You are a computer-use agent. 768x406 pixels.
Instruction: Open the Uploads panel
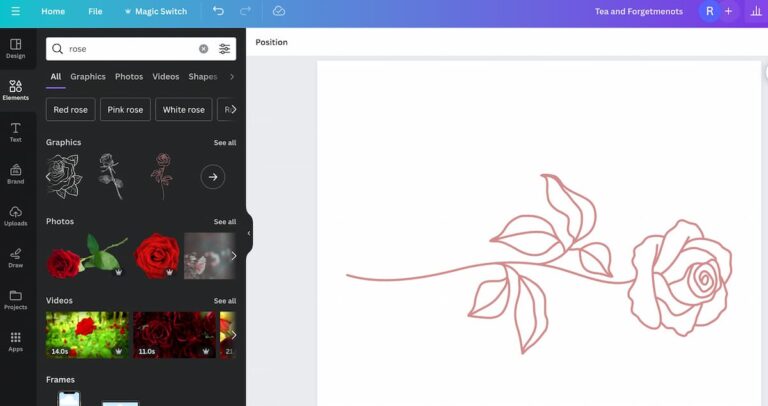[x=15, y=216]
